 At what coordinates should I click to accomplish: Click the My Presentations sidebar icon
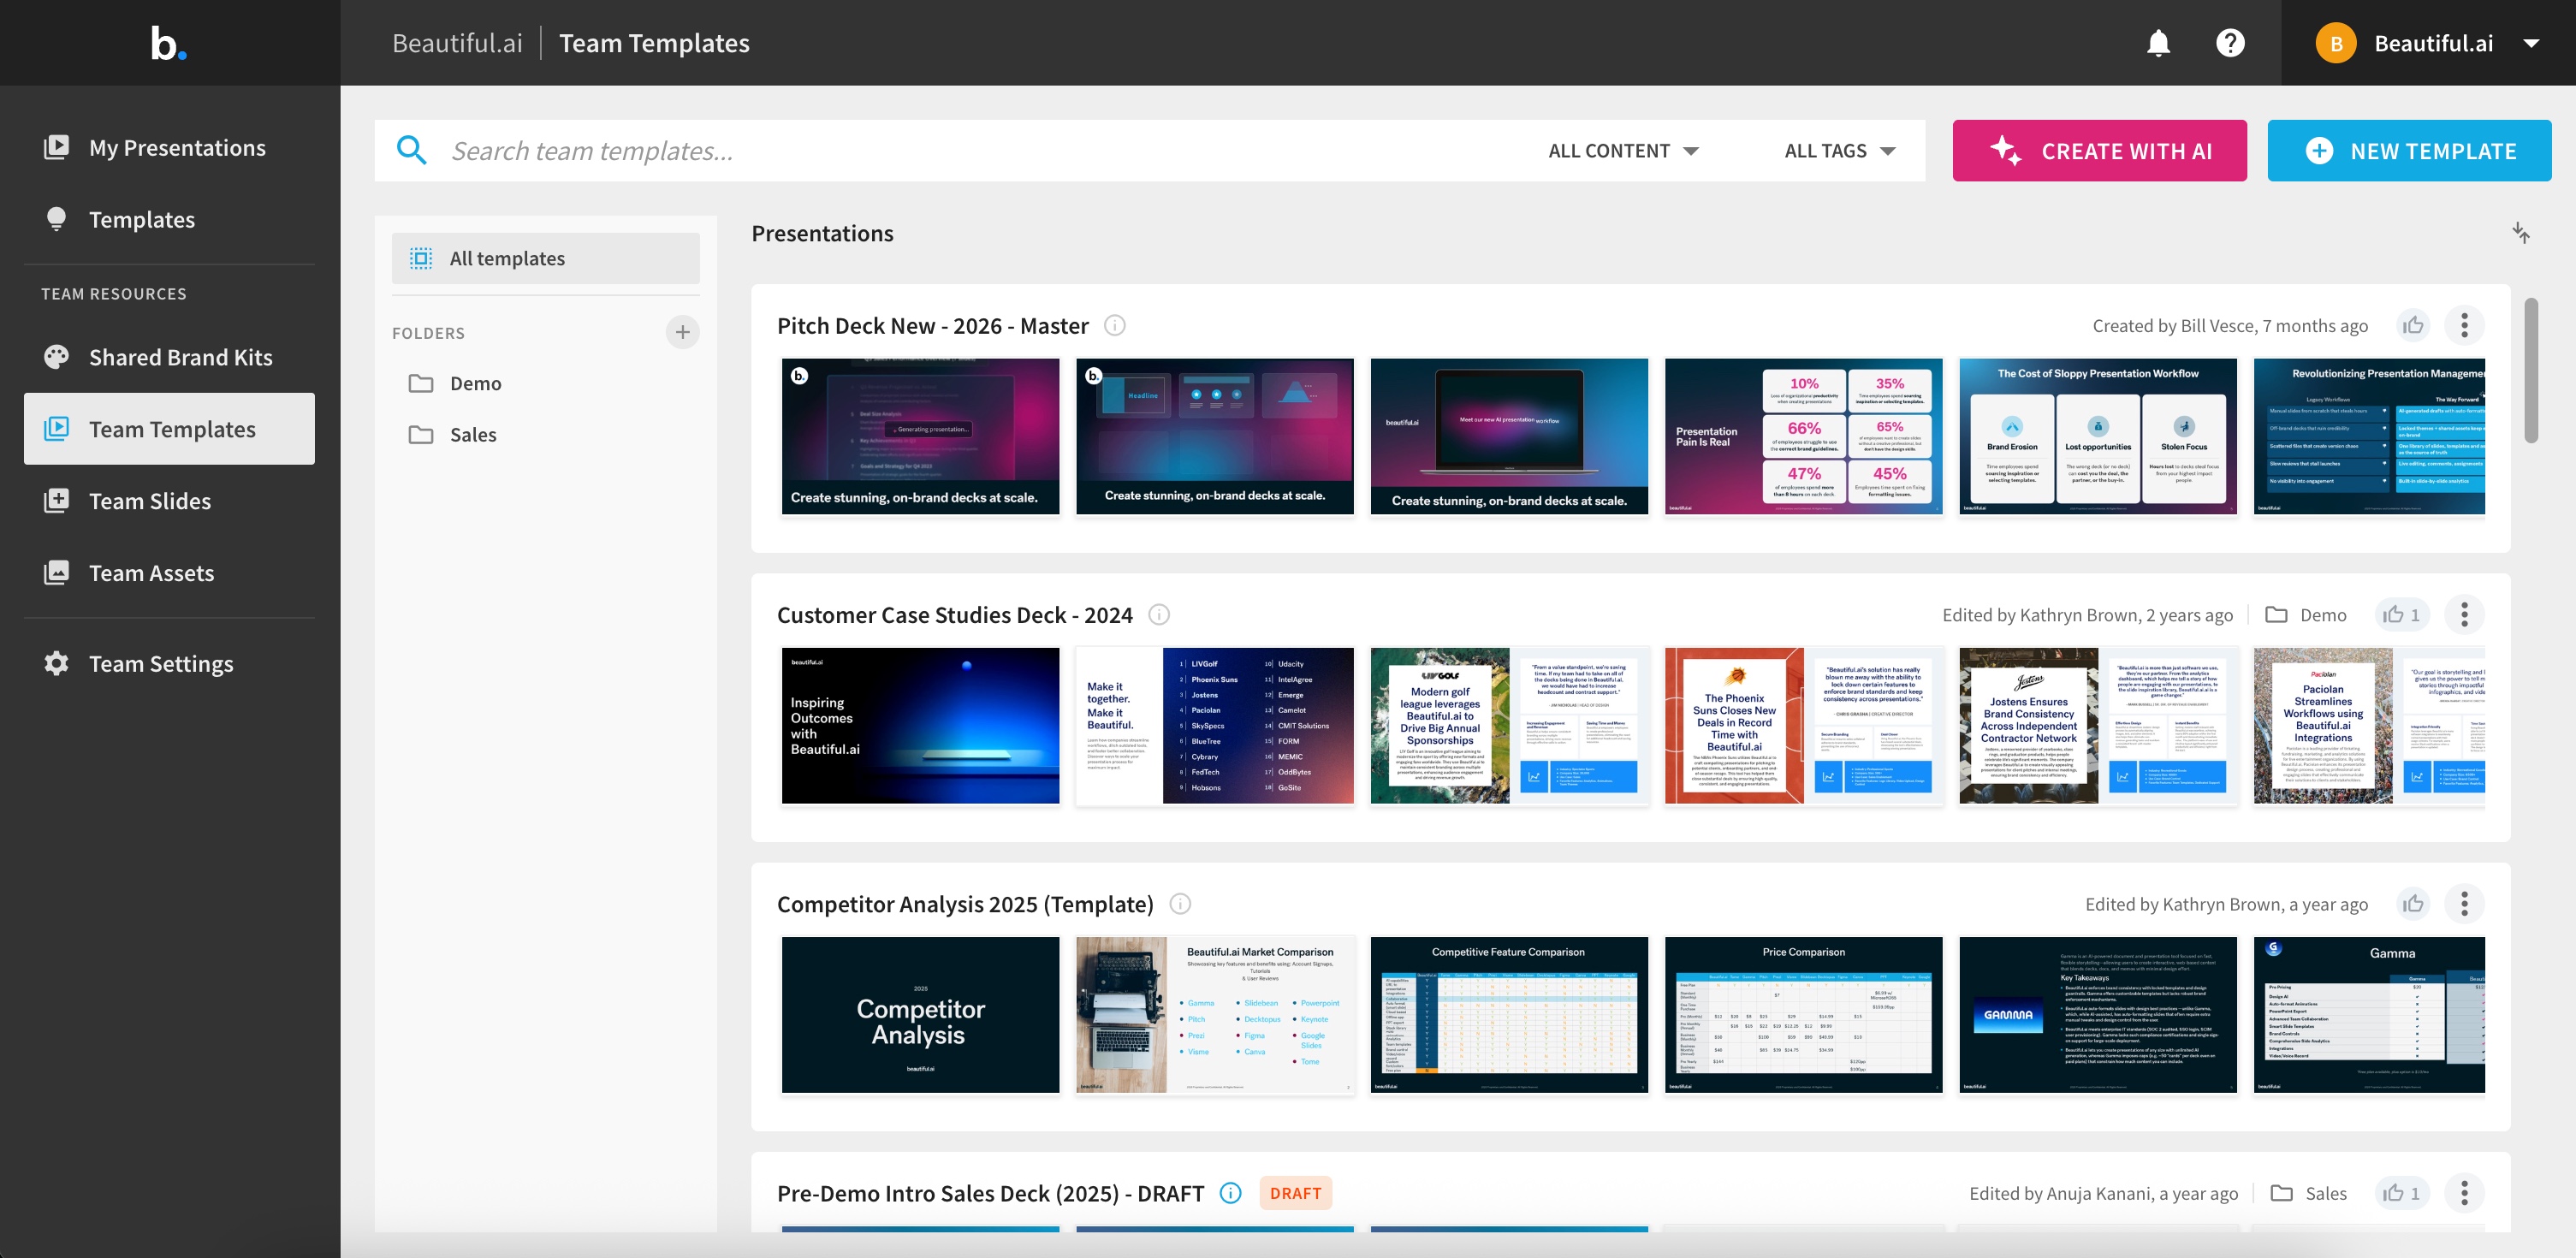(x=56, y=147)
